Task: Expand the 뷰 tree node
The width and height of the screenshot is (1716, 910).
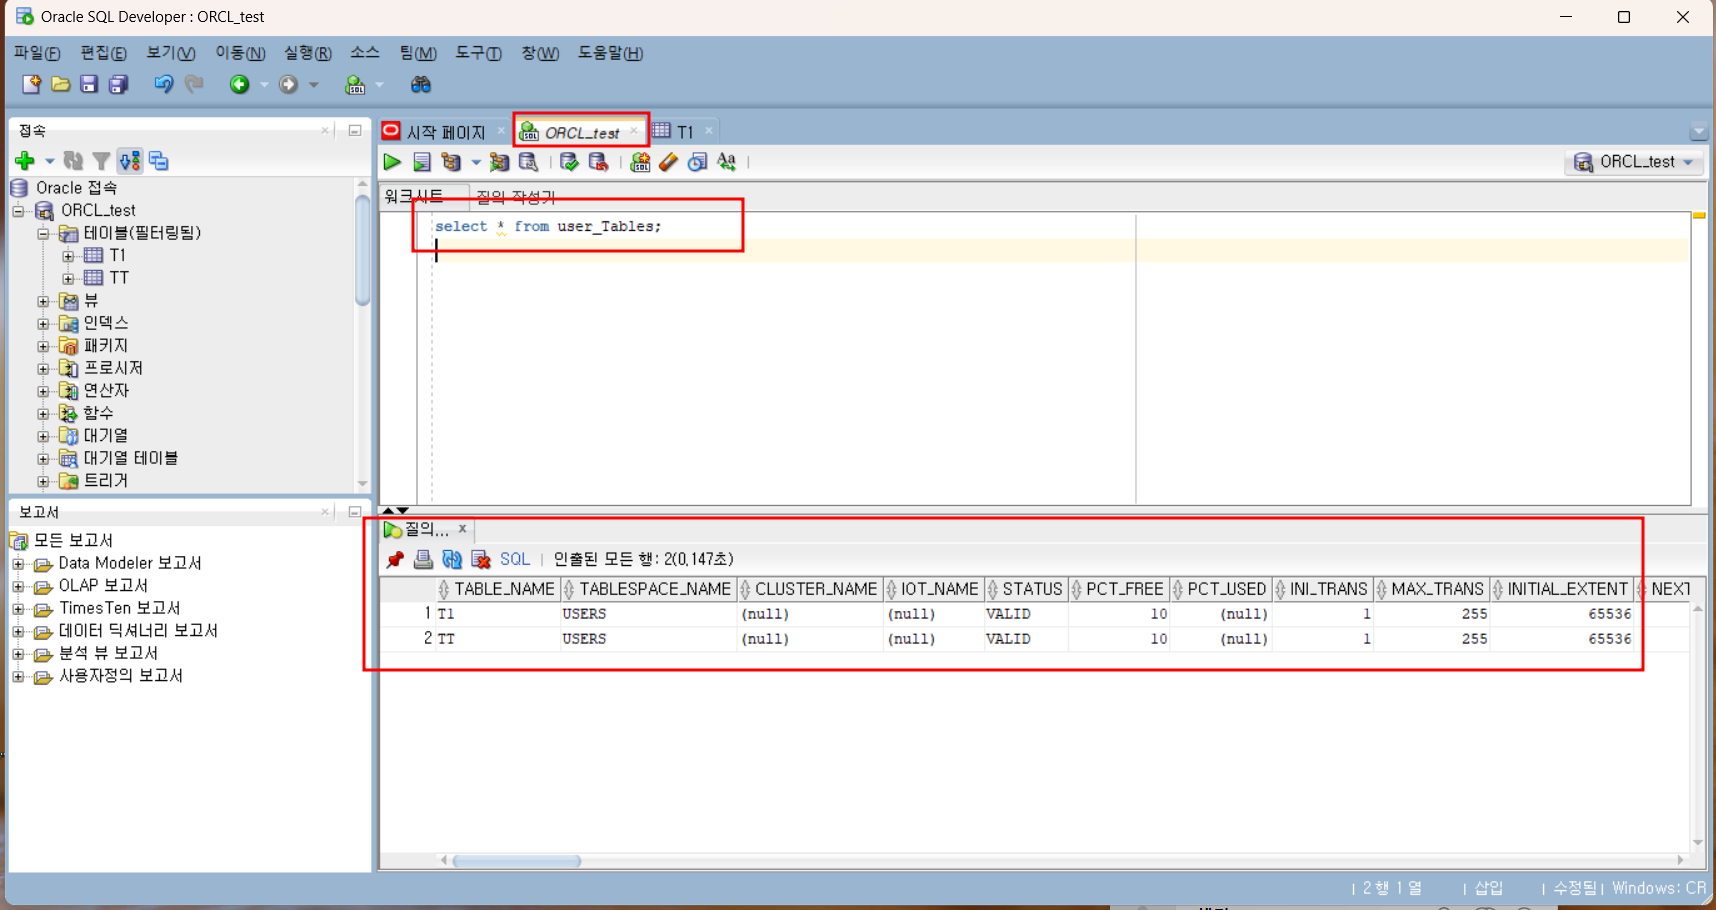Action: [43, 301]
